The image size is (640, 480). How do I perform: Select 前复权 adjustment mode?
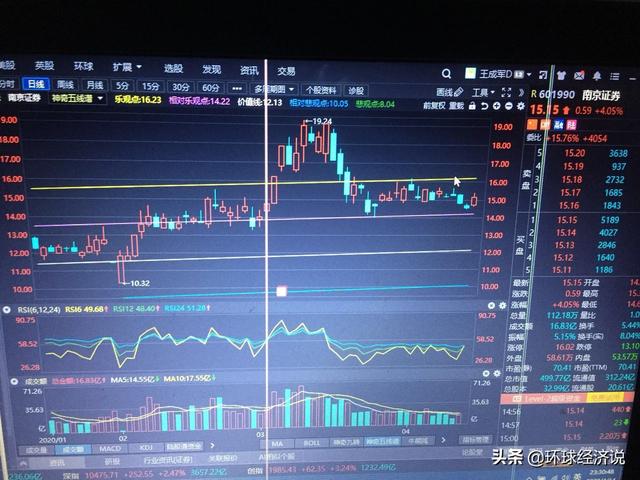pyautogui.click(x=434, y=106)
